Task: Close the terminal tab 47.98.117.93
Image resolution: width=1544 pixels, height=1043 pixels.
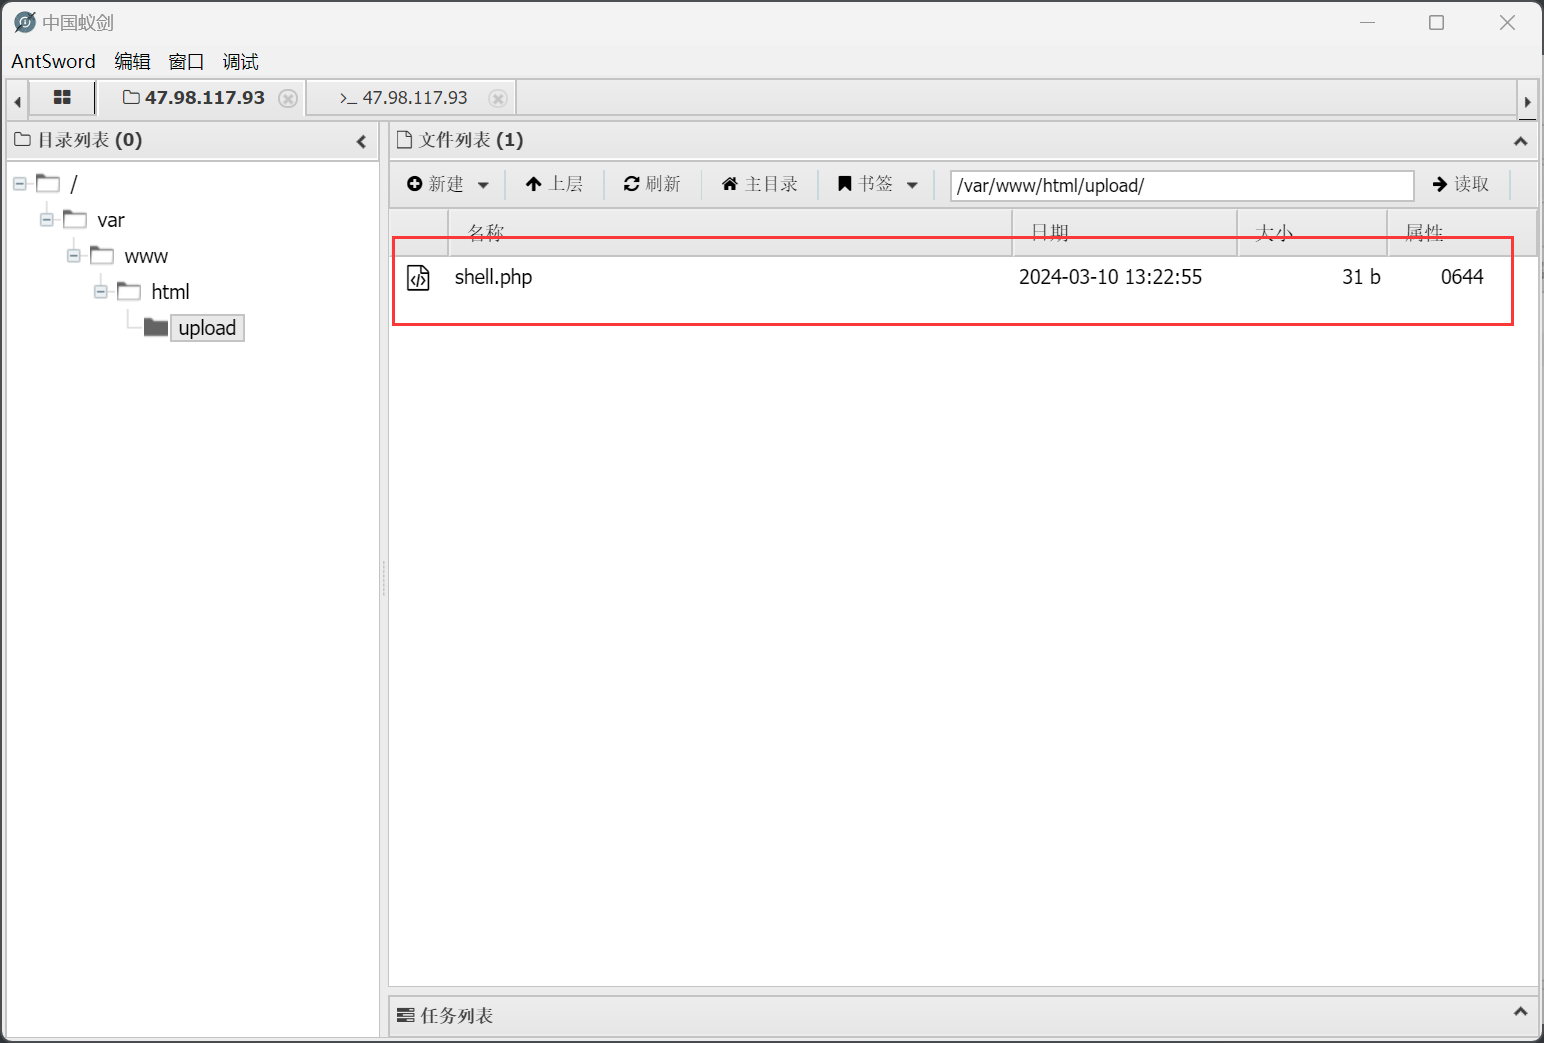Action: [498, 98]
